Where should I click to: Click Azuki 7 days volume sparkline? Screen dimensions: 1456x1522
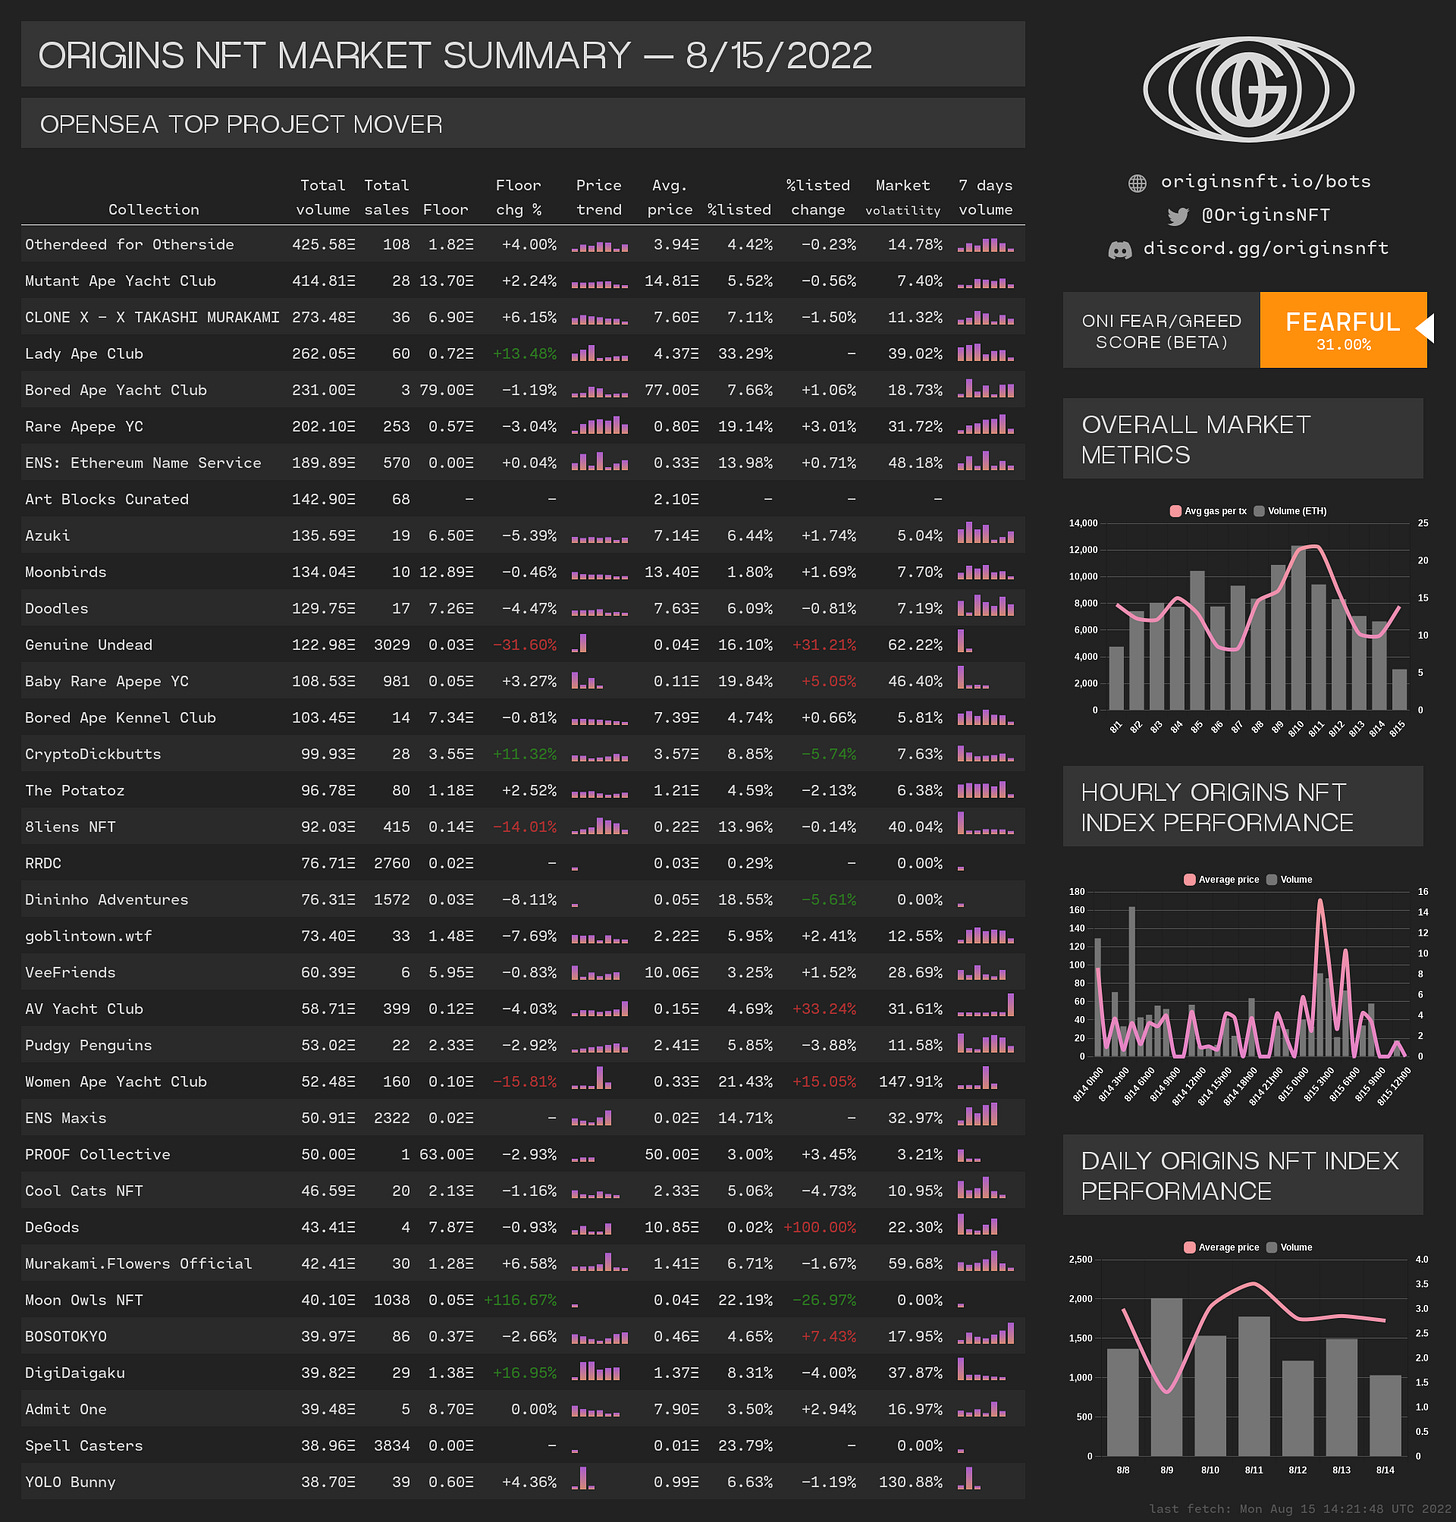point(986,533)
